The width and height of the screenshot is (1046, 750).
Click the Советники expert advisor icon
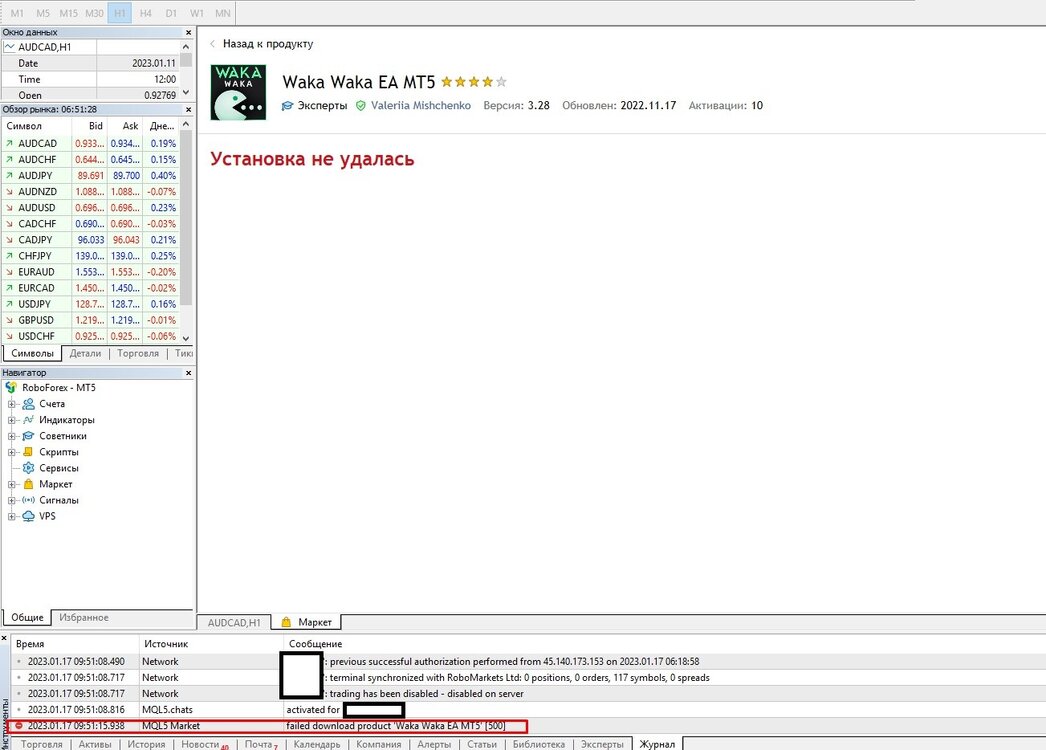28,436
